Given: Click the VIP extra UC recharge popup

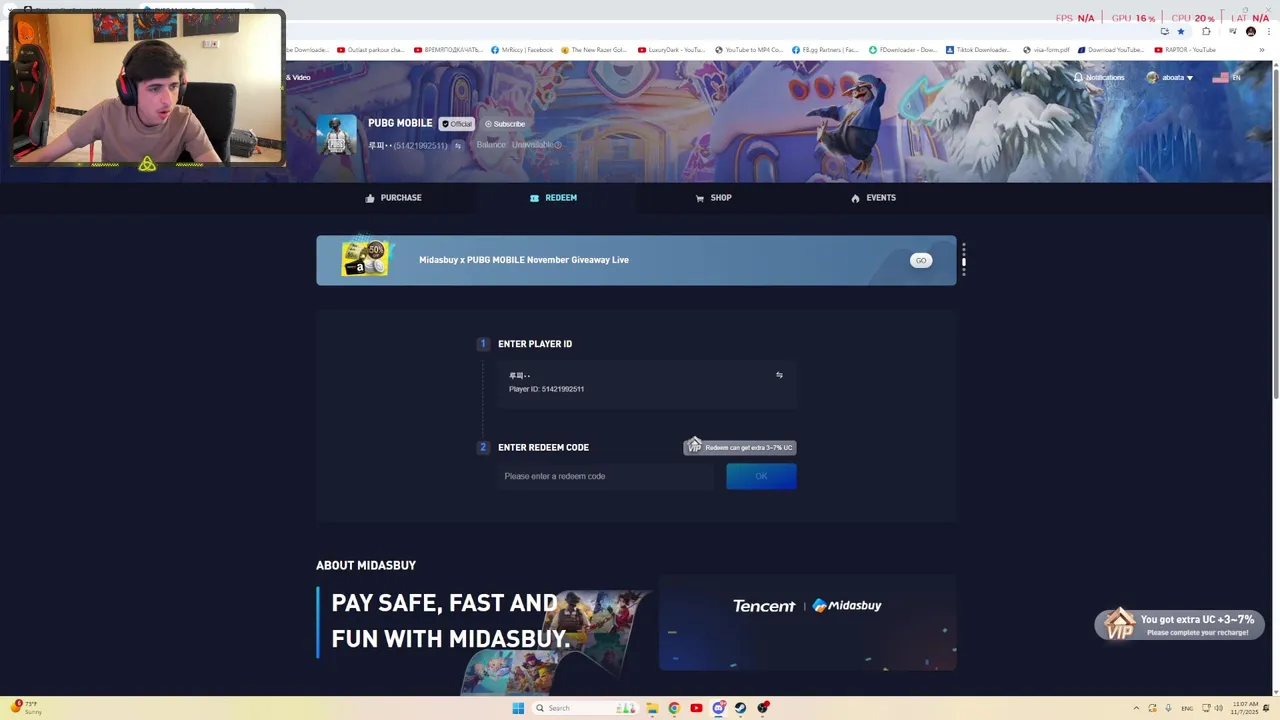Looking at the screenshot, I should 1180,624.
